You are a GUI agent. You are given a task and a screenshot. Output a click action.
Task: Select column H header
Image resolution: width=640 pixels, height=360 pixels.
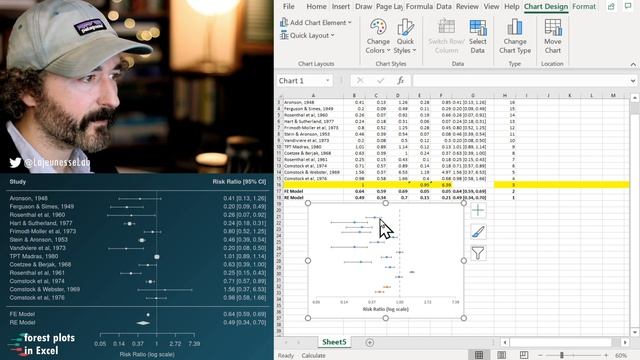tap(505, 95)
